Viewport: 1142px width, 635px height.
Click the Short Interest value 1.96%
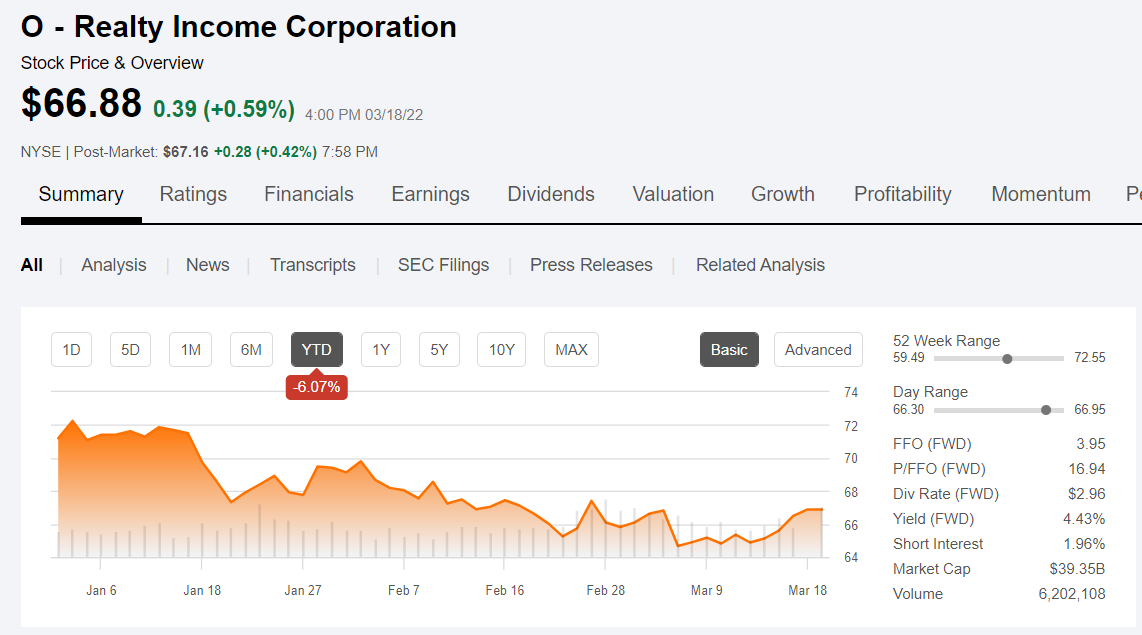[x=1084, y=544]
